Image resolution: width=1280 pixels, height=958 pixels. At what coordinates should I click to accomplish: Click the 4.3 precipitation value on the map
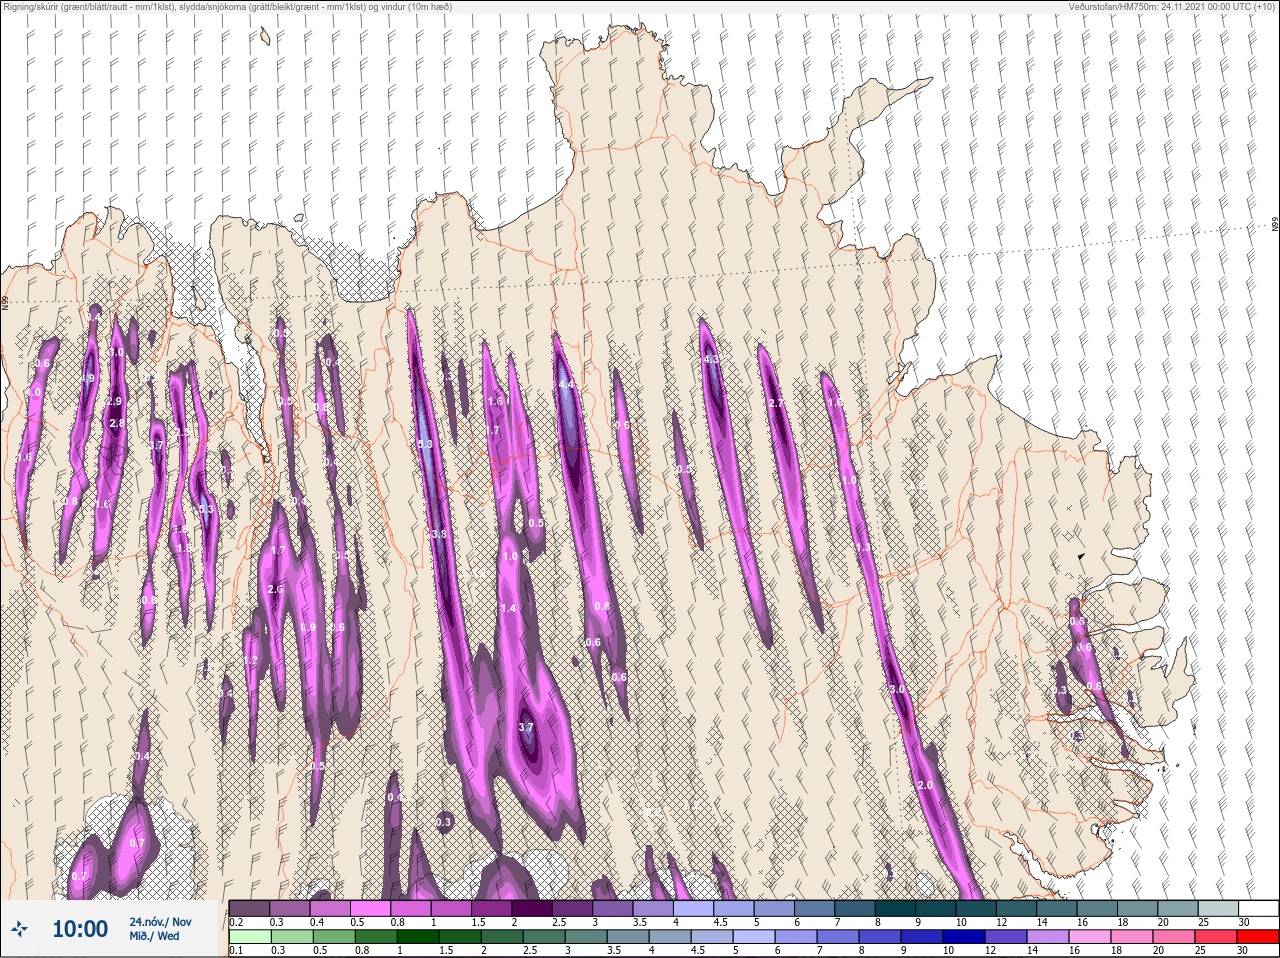pyautogui.click(x=712, y=359)
